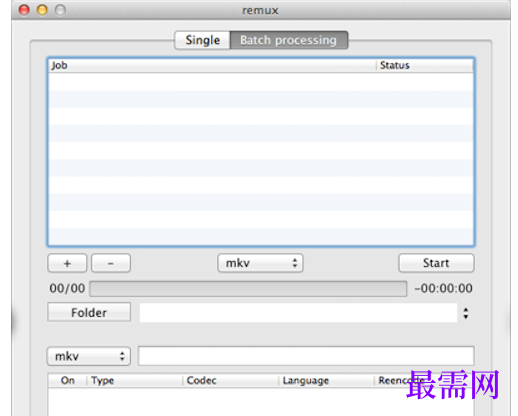Open the lower mkv container dropdown
Screen dimensions: 518x416
(89, 356)
